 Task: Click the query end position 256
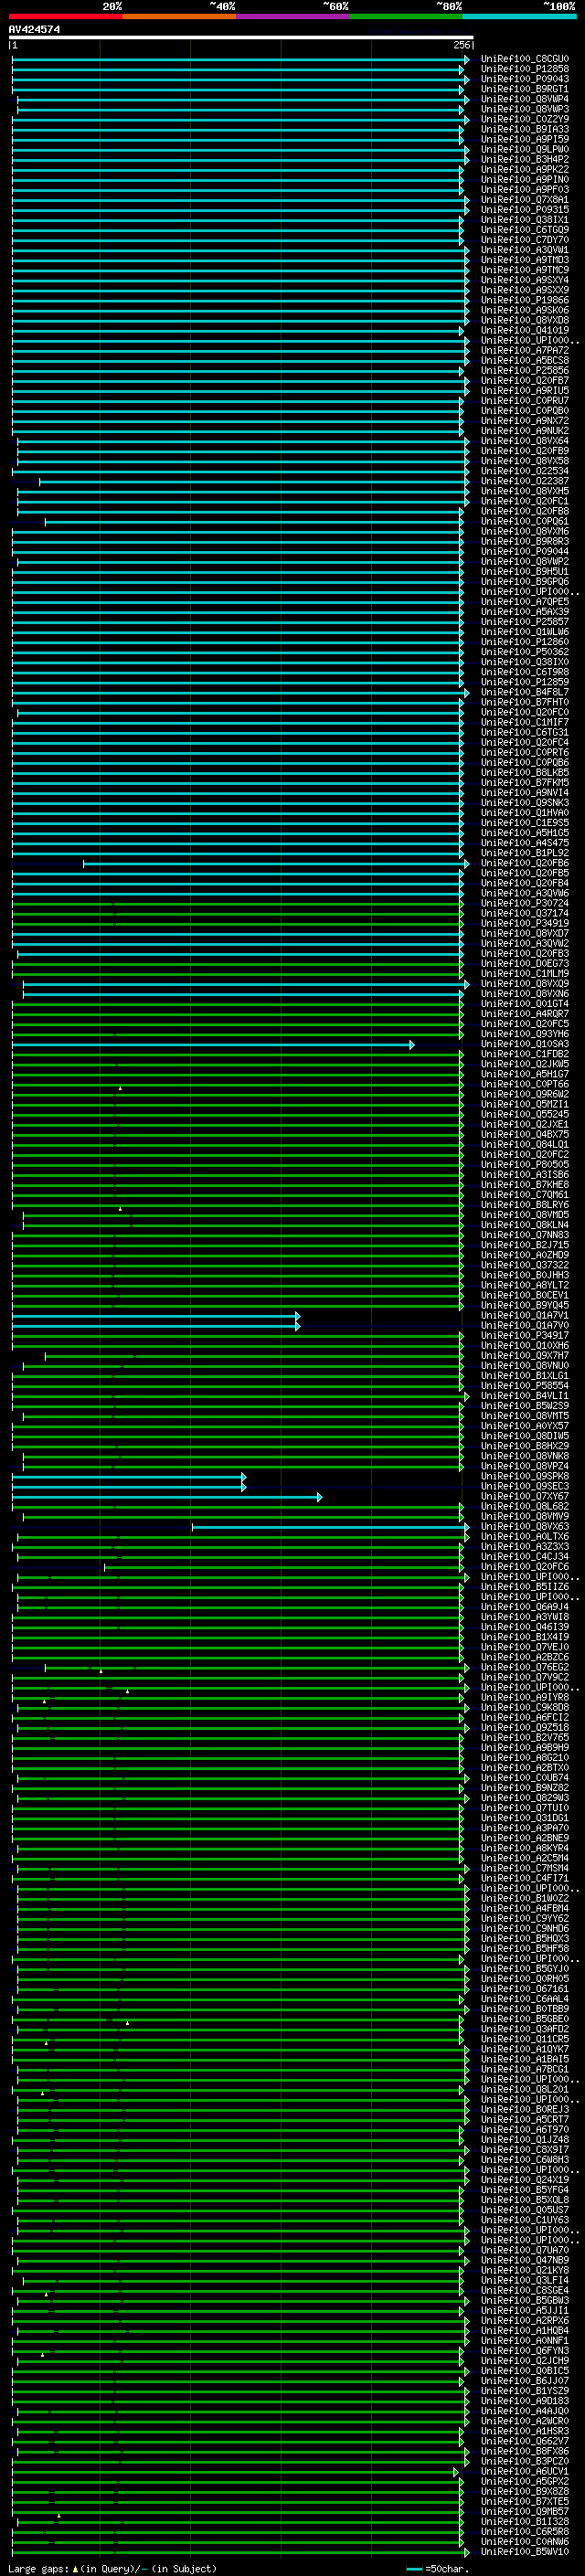click(x=461, y=45)
